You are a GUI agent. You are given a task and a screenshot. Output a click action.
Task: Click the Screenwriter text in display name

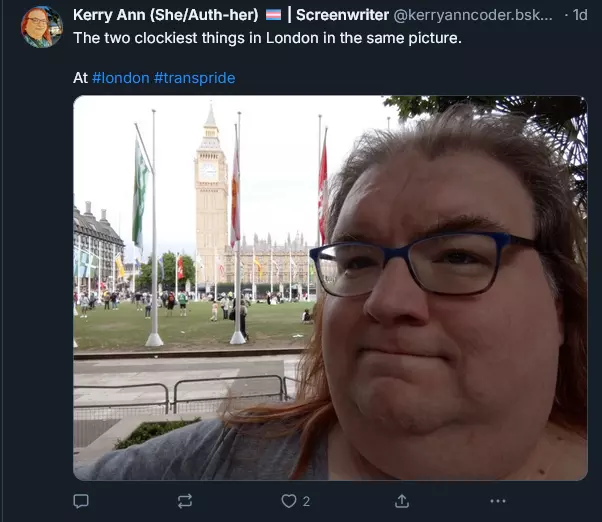tap(342, 15)
